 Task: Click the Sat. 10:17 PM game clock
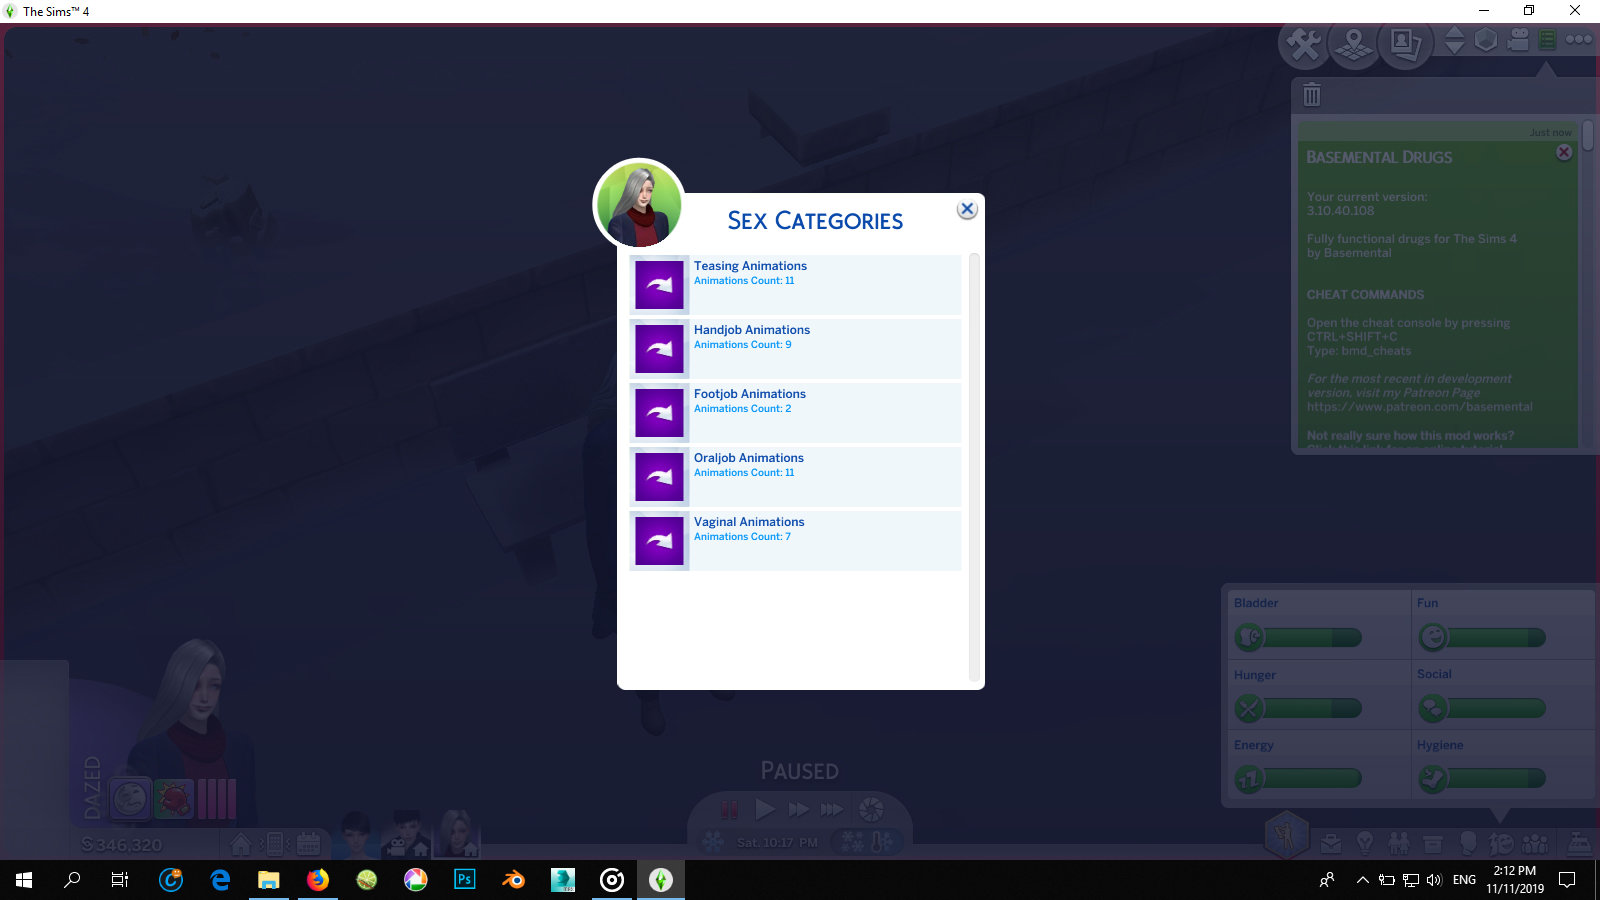coord(777,843)
